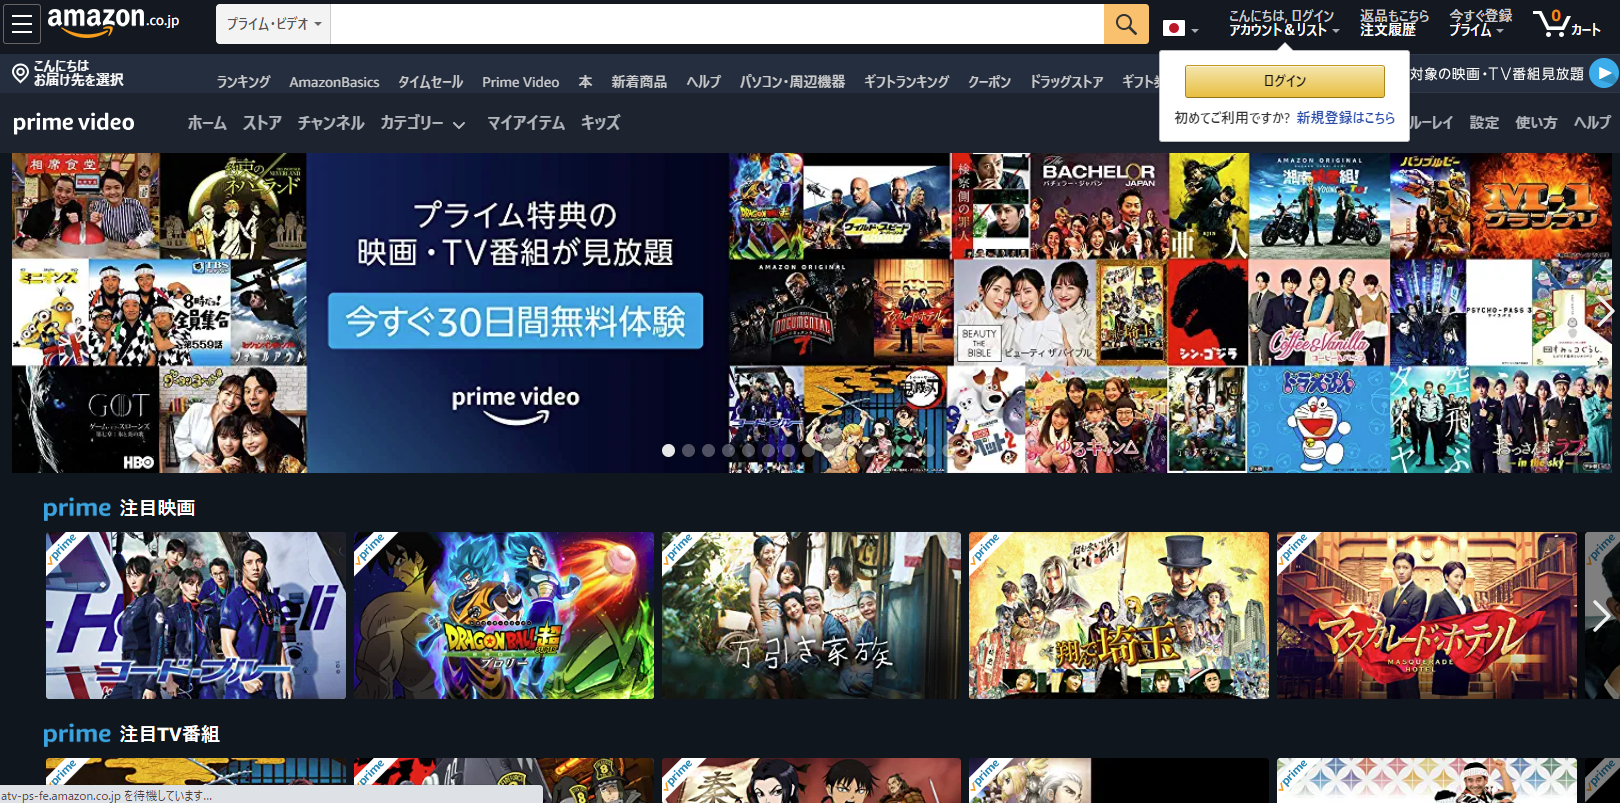Open 設定 in prime video nav
This screenshot has width=1620, height=803.
[1484, 123]
